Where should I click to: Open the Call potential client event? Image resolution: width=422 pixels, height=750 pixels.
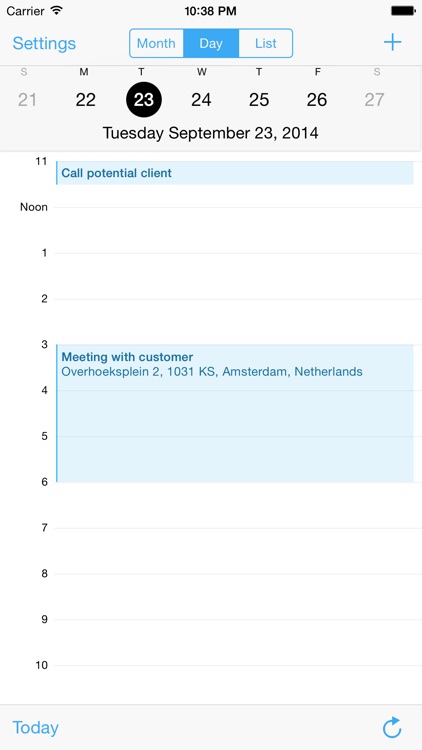pos(234,173)
